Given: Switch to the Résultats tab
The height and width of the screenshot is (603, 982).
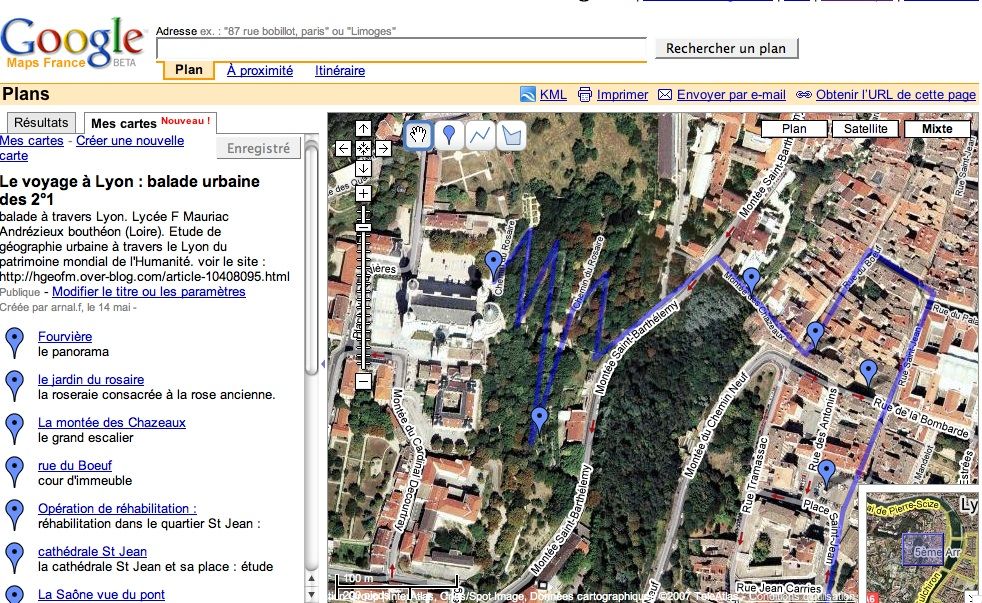Looking at the screenshot, I should pos(41,123).
